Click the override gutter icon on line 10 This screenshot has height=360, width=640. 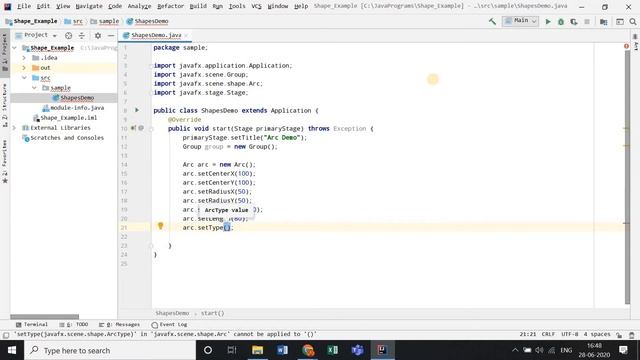click(133, 128)
